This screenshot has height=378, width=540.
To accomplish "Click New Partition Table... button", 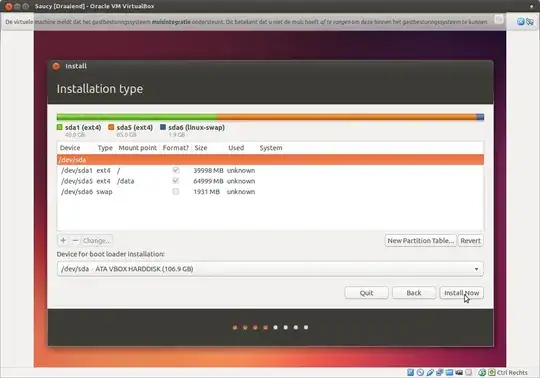I will (420, 240).
